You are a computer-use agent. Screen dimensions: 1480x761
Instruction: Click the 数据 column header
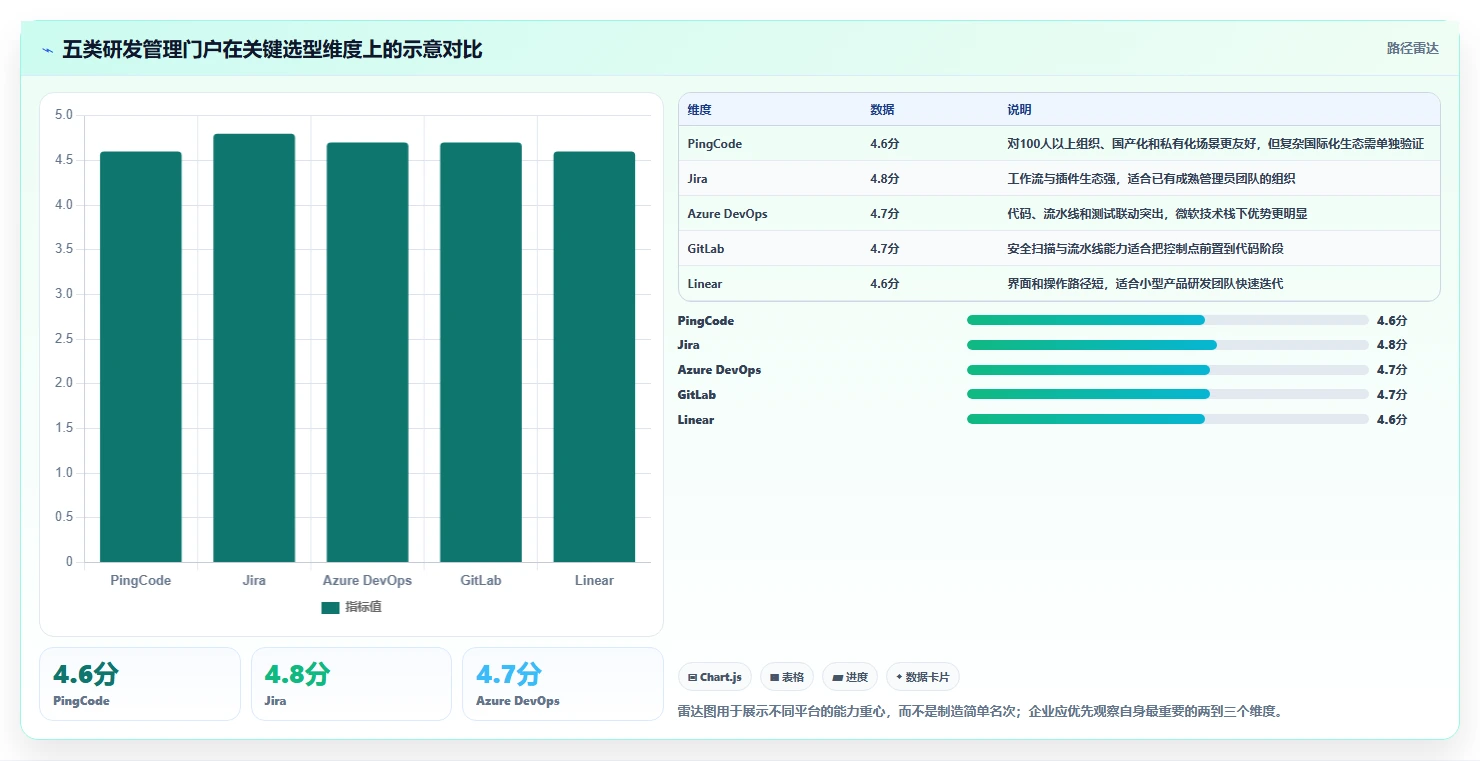[882, 110]
